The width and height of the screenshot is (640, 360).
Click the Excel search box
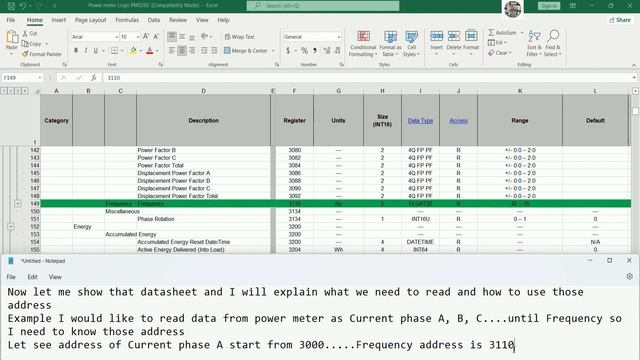click(x=323, y=6)
